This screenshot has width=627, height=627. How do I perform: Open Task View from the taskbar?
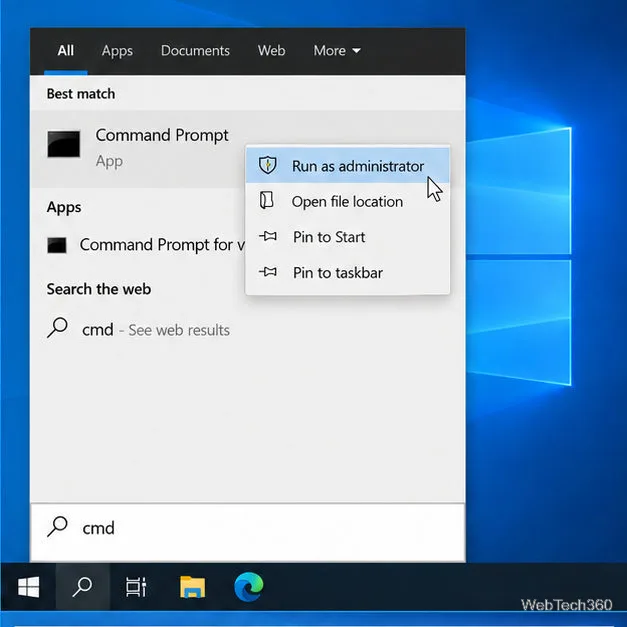[x=136, y=587]
